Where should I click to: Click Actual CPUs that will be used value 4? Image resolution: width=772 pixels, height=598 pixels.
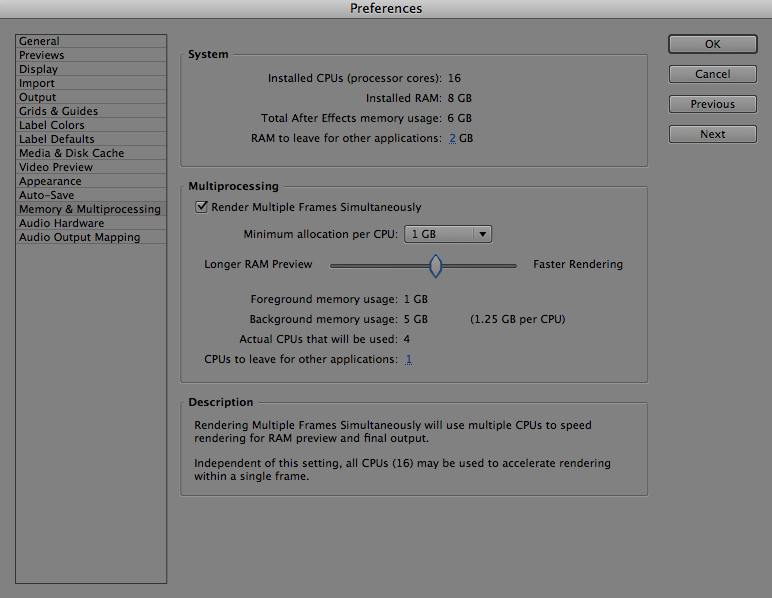point(407,340)
